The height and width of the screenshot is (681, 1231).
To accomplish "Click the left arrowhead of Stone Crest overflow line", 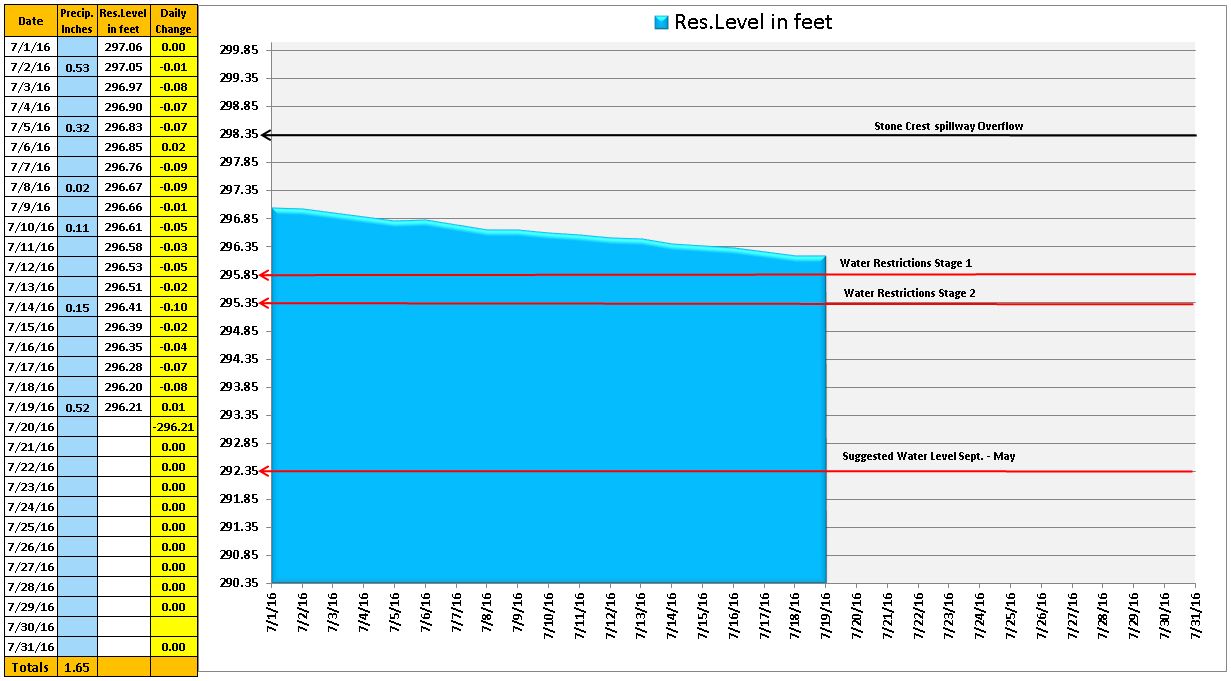I will [267, 135].
